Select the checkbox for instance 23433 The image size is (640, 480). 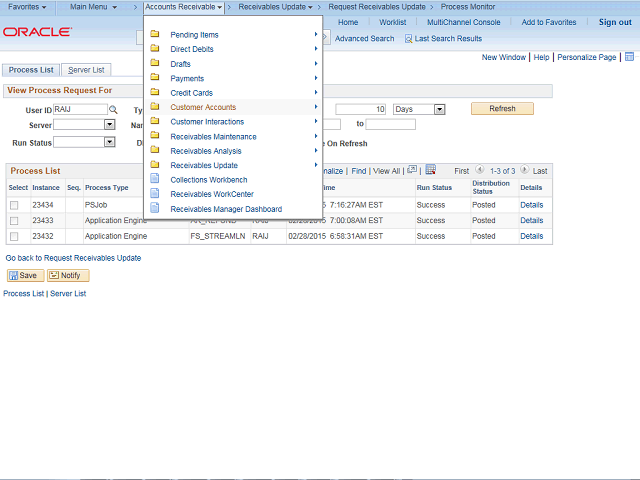pos(14,221)
